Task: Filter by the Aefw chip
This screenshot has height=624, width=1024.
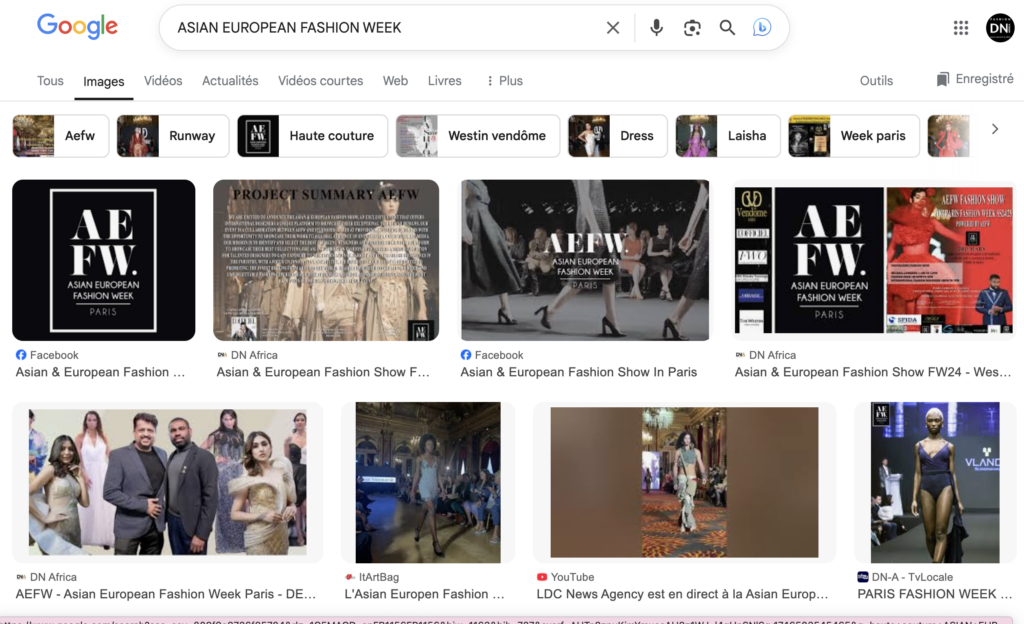Action: pyautogui.click(x=61, y=136)
